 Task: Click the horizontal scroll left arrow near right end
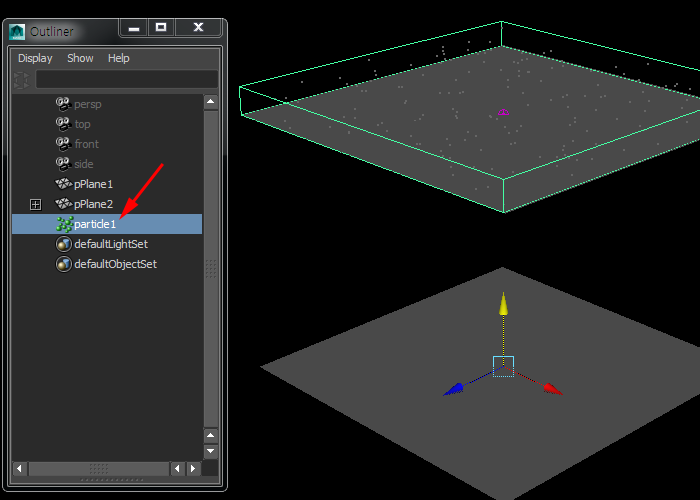click(x=178, y=468)
